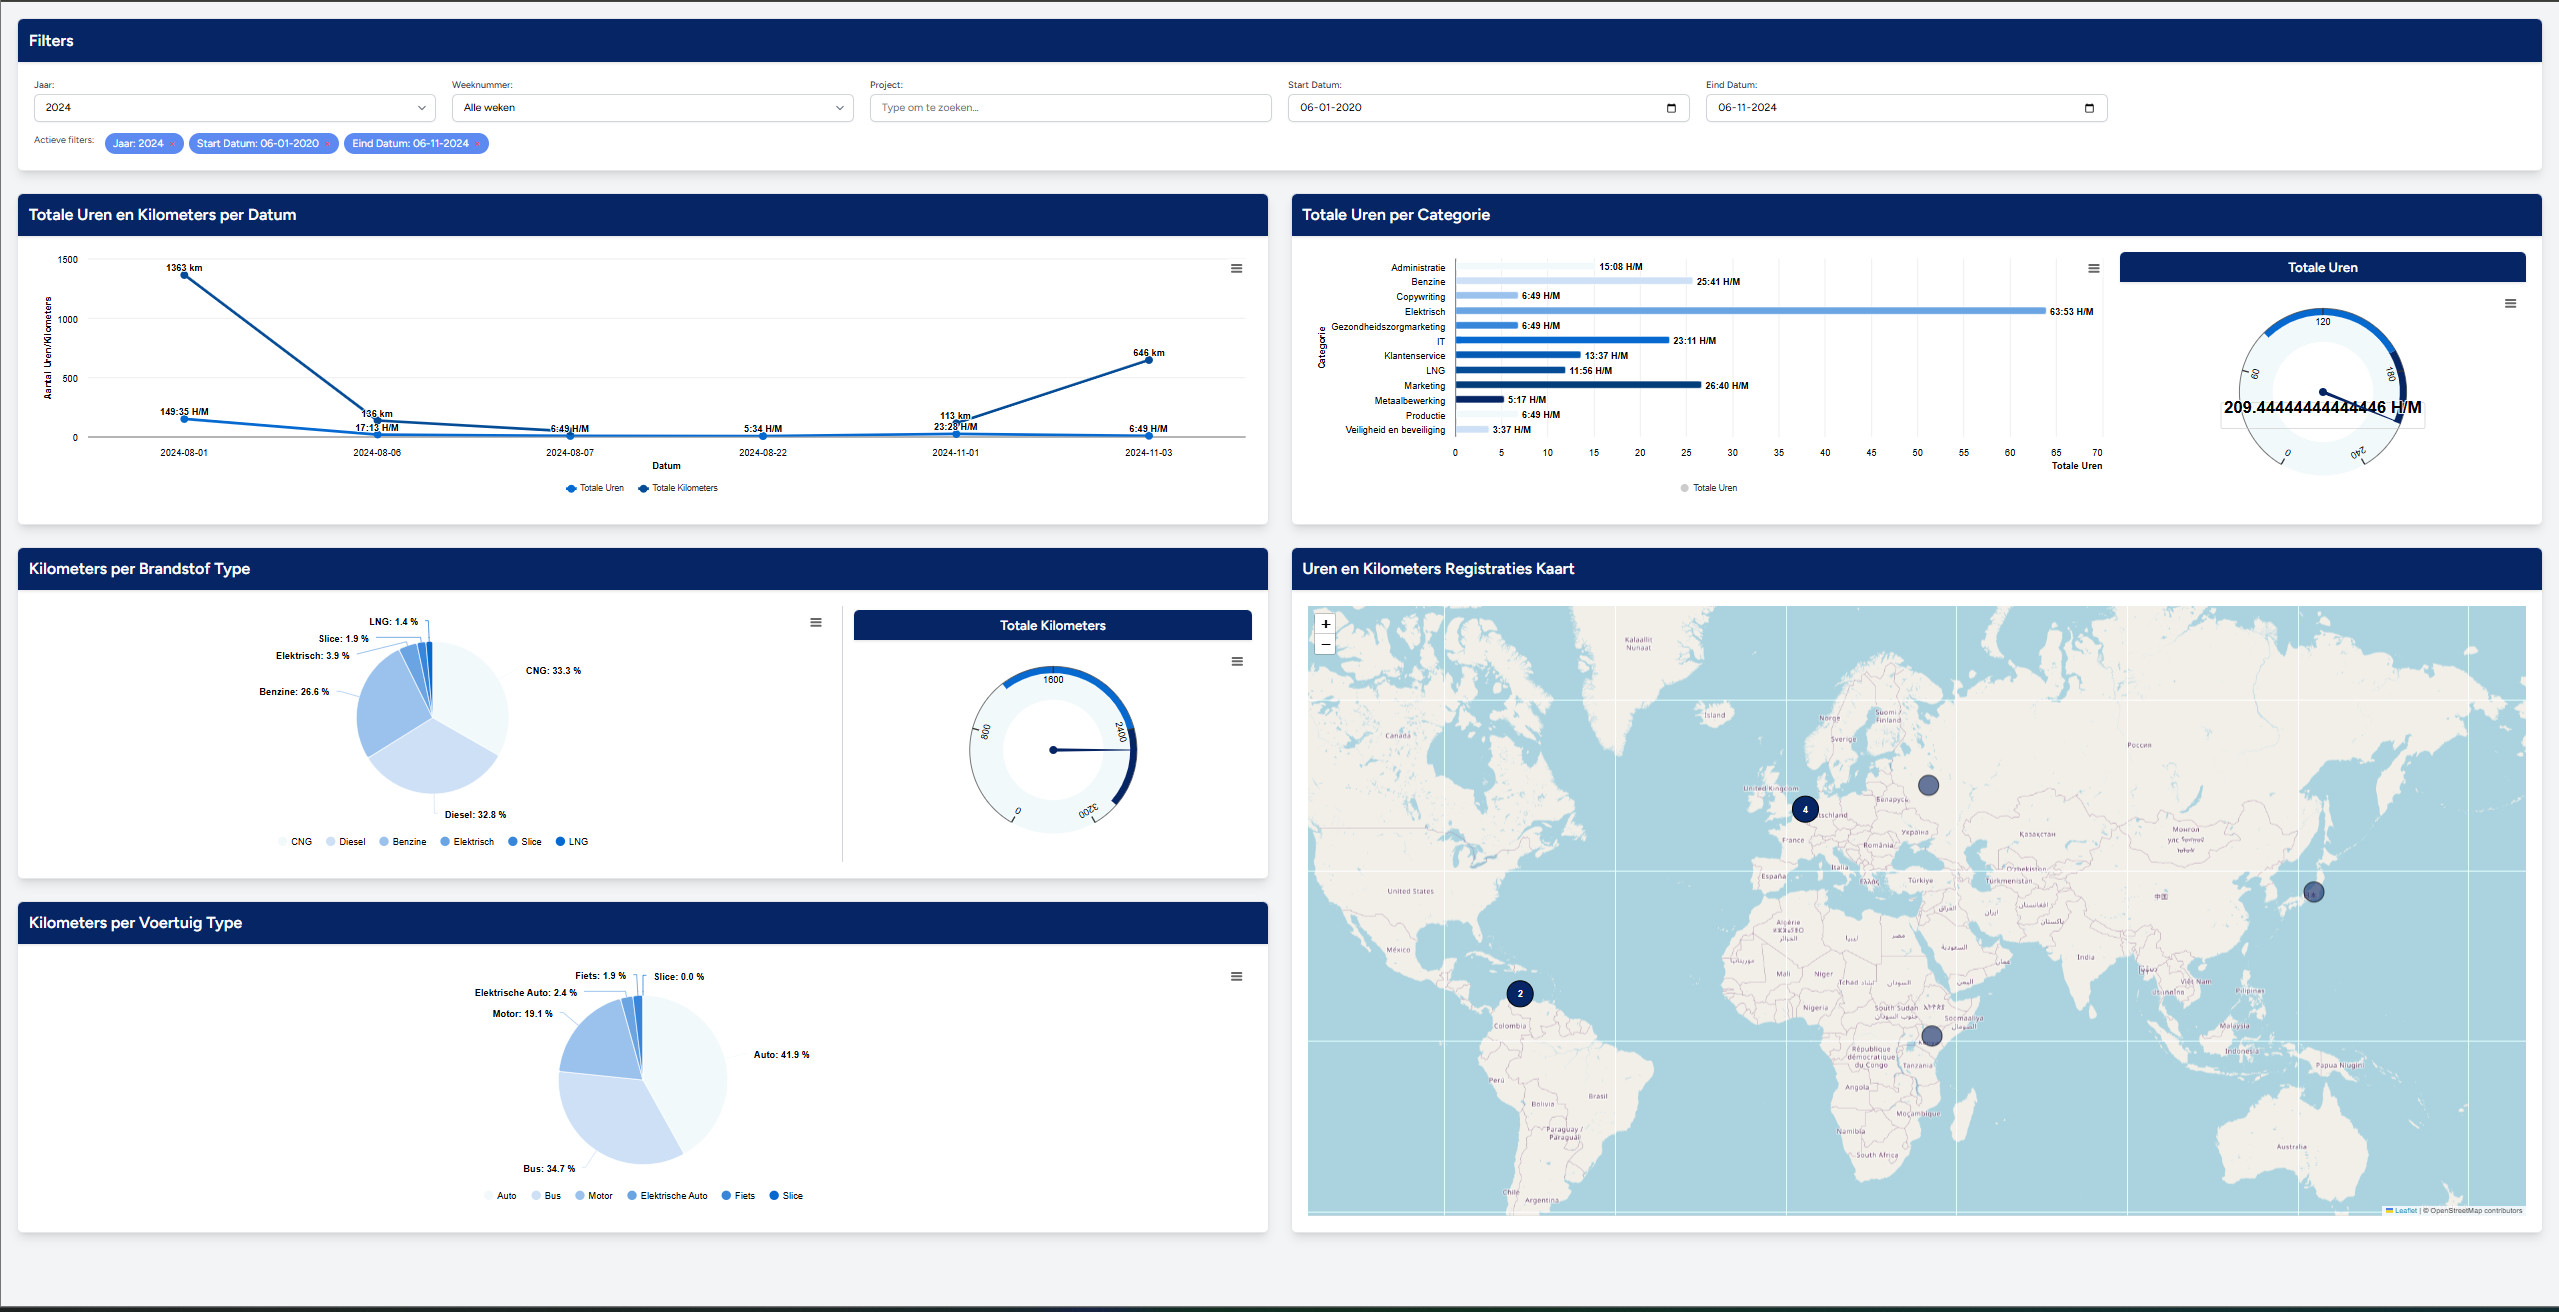Open the Kilometers per Brandstof Type pie chart menu

816,622
